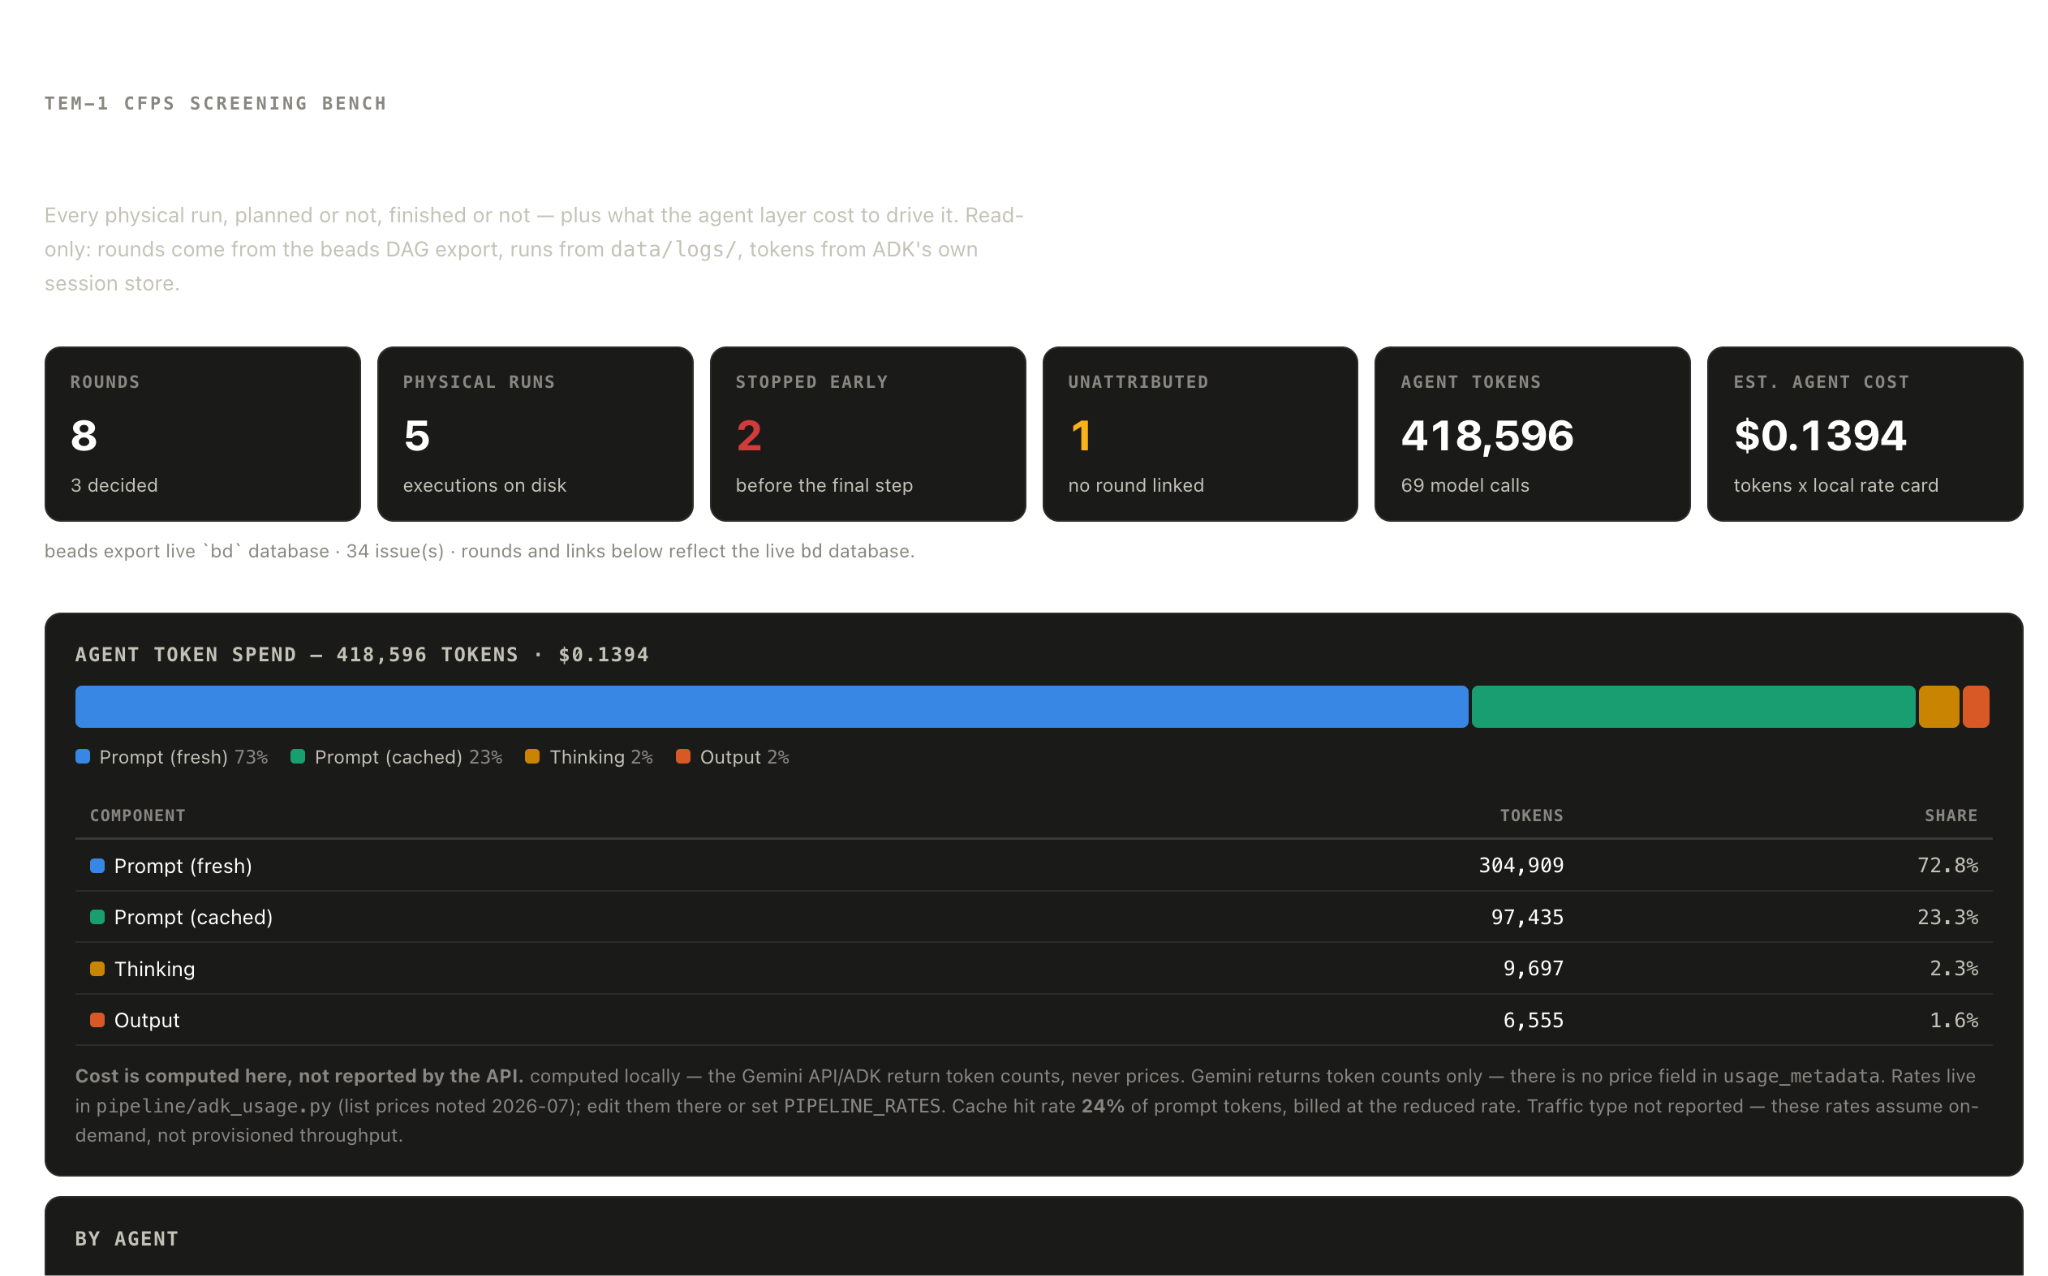
Task: Click the SHARE column header
Action: (x=1951, y=815)
